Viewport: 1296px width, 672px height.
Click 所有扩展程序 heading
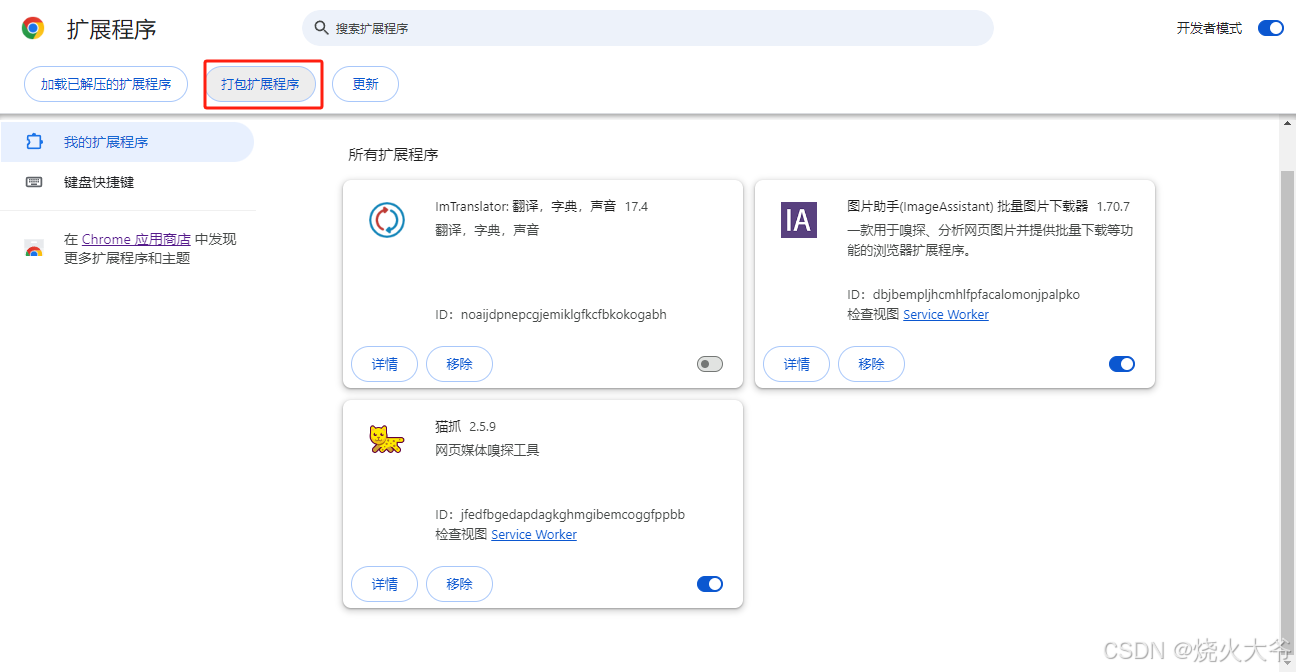(393, 155)
